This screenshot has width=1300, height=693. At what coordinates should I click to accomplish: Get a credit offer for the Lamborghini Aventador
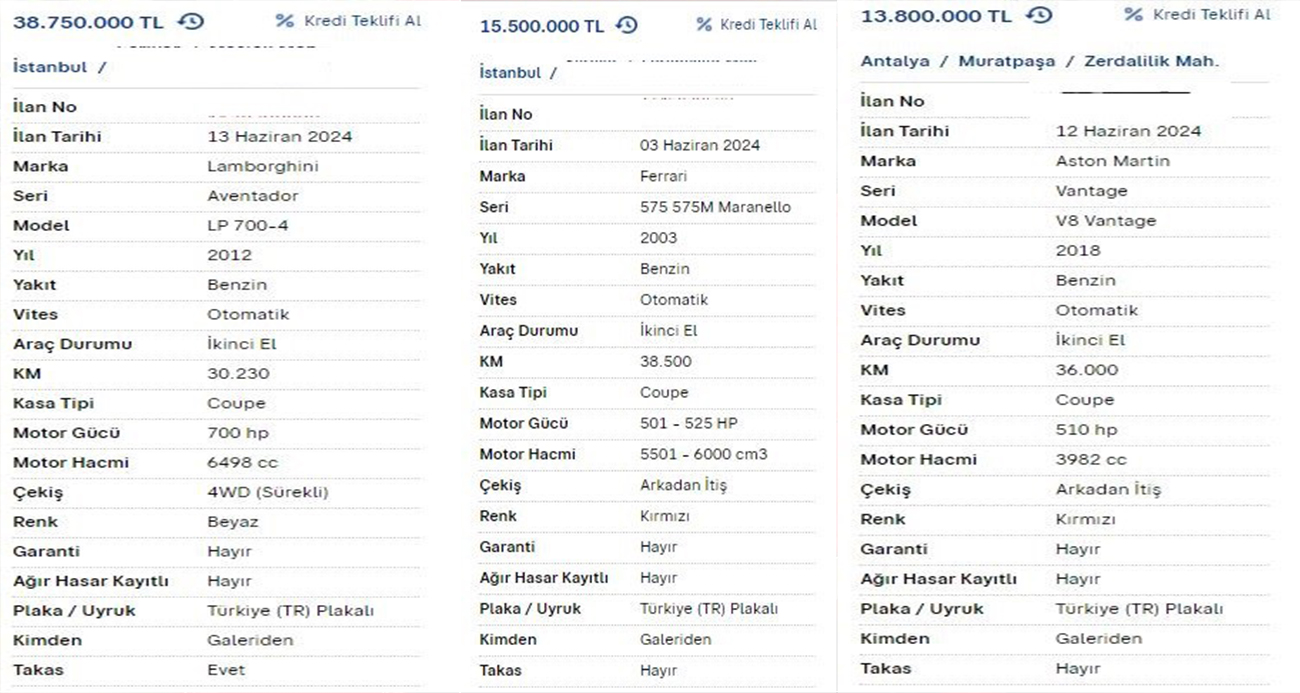click(362, 20)
